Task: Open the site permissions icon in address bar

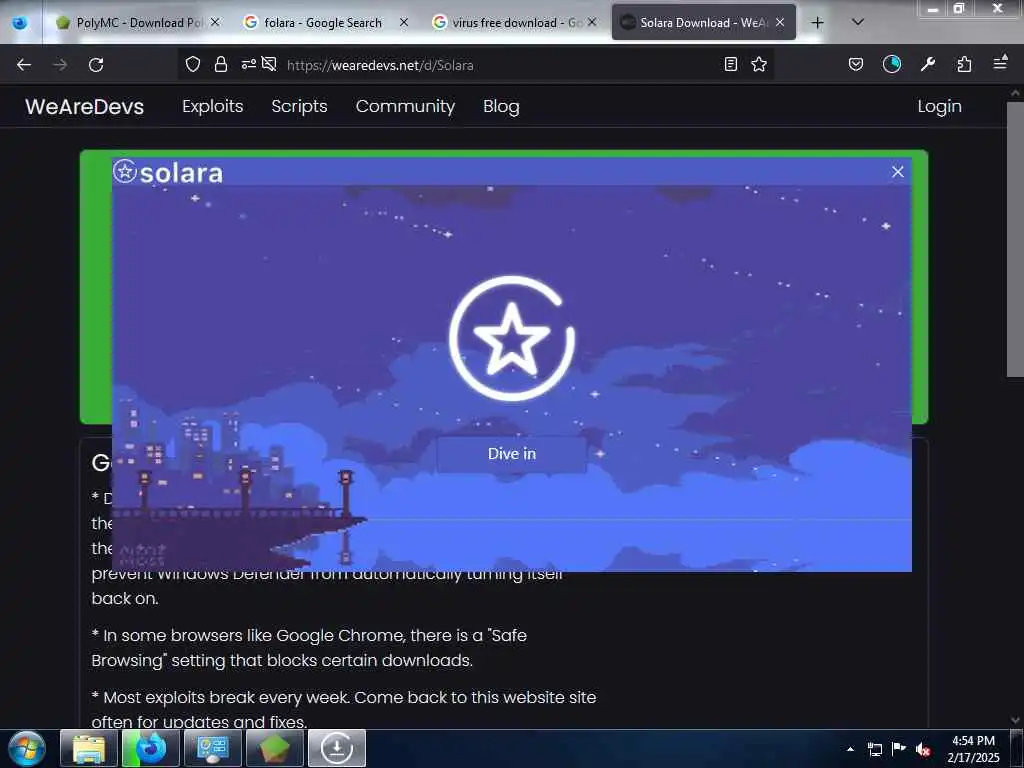Action: [x=248, y=64]
